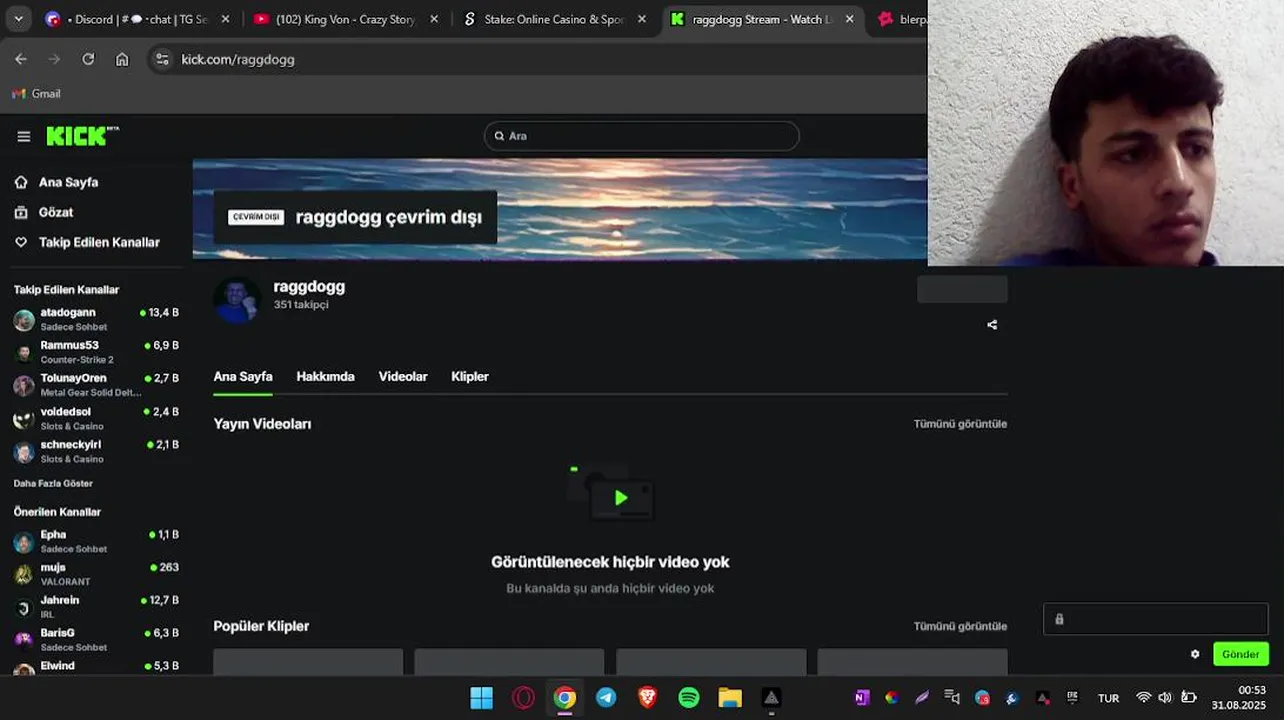Open Elwind recommended channel
Screen dimensions: 1284x720
pos(96,667)
